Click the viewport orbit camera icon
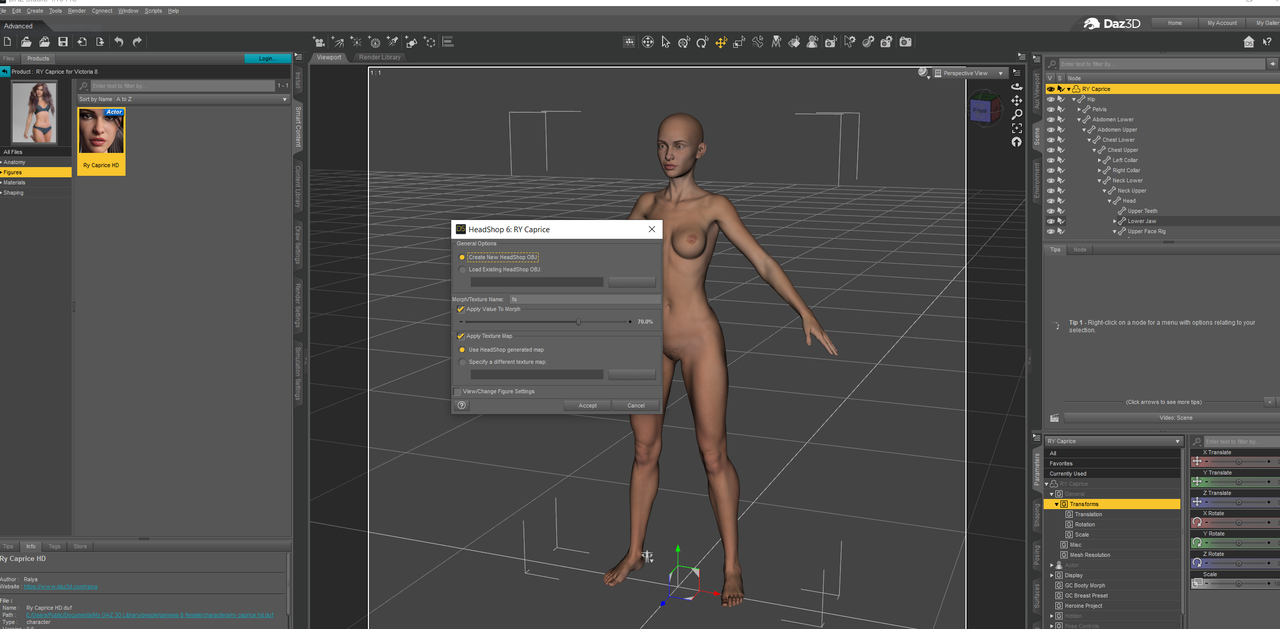 pos(1017,87)
